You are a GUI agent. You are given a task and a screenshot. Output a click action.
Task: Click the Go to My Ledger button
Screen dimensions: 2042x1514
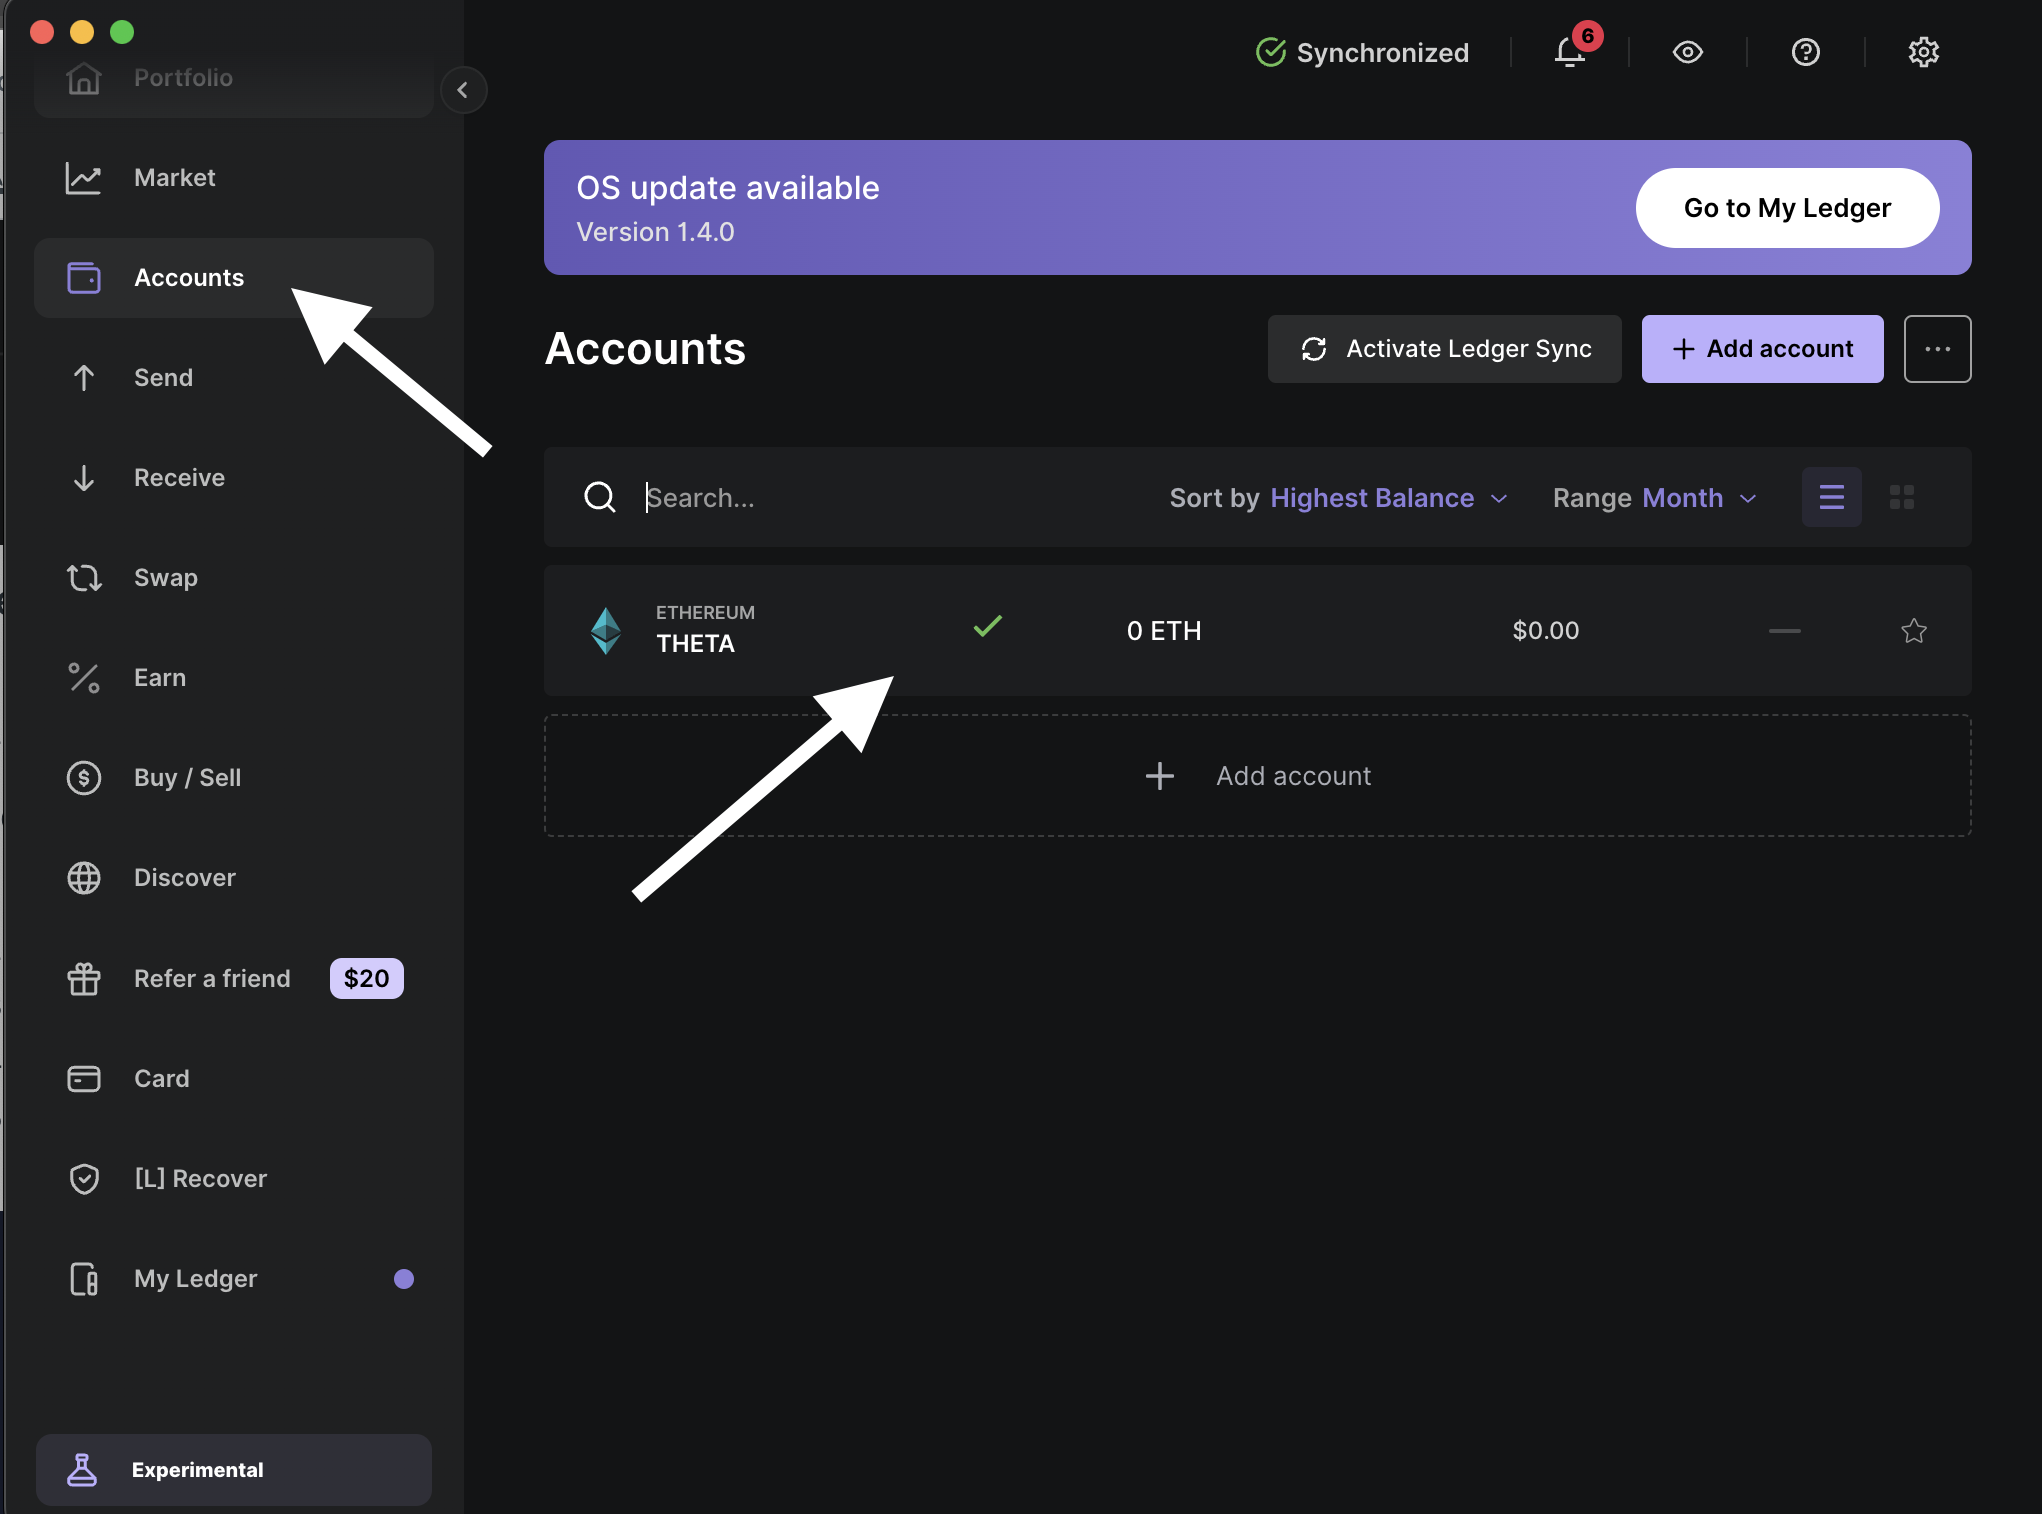coord(1786,208)
